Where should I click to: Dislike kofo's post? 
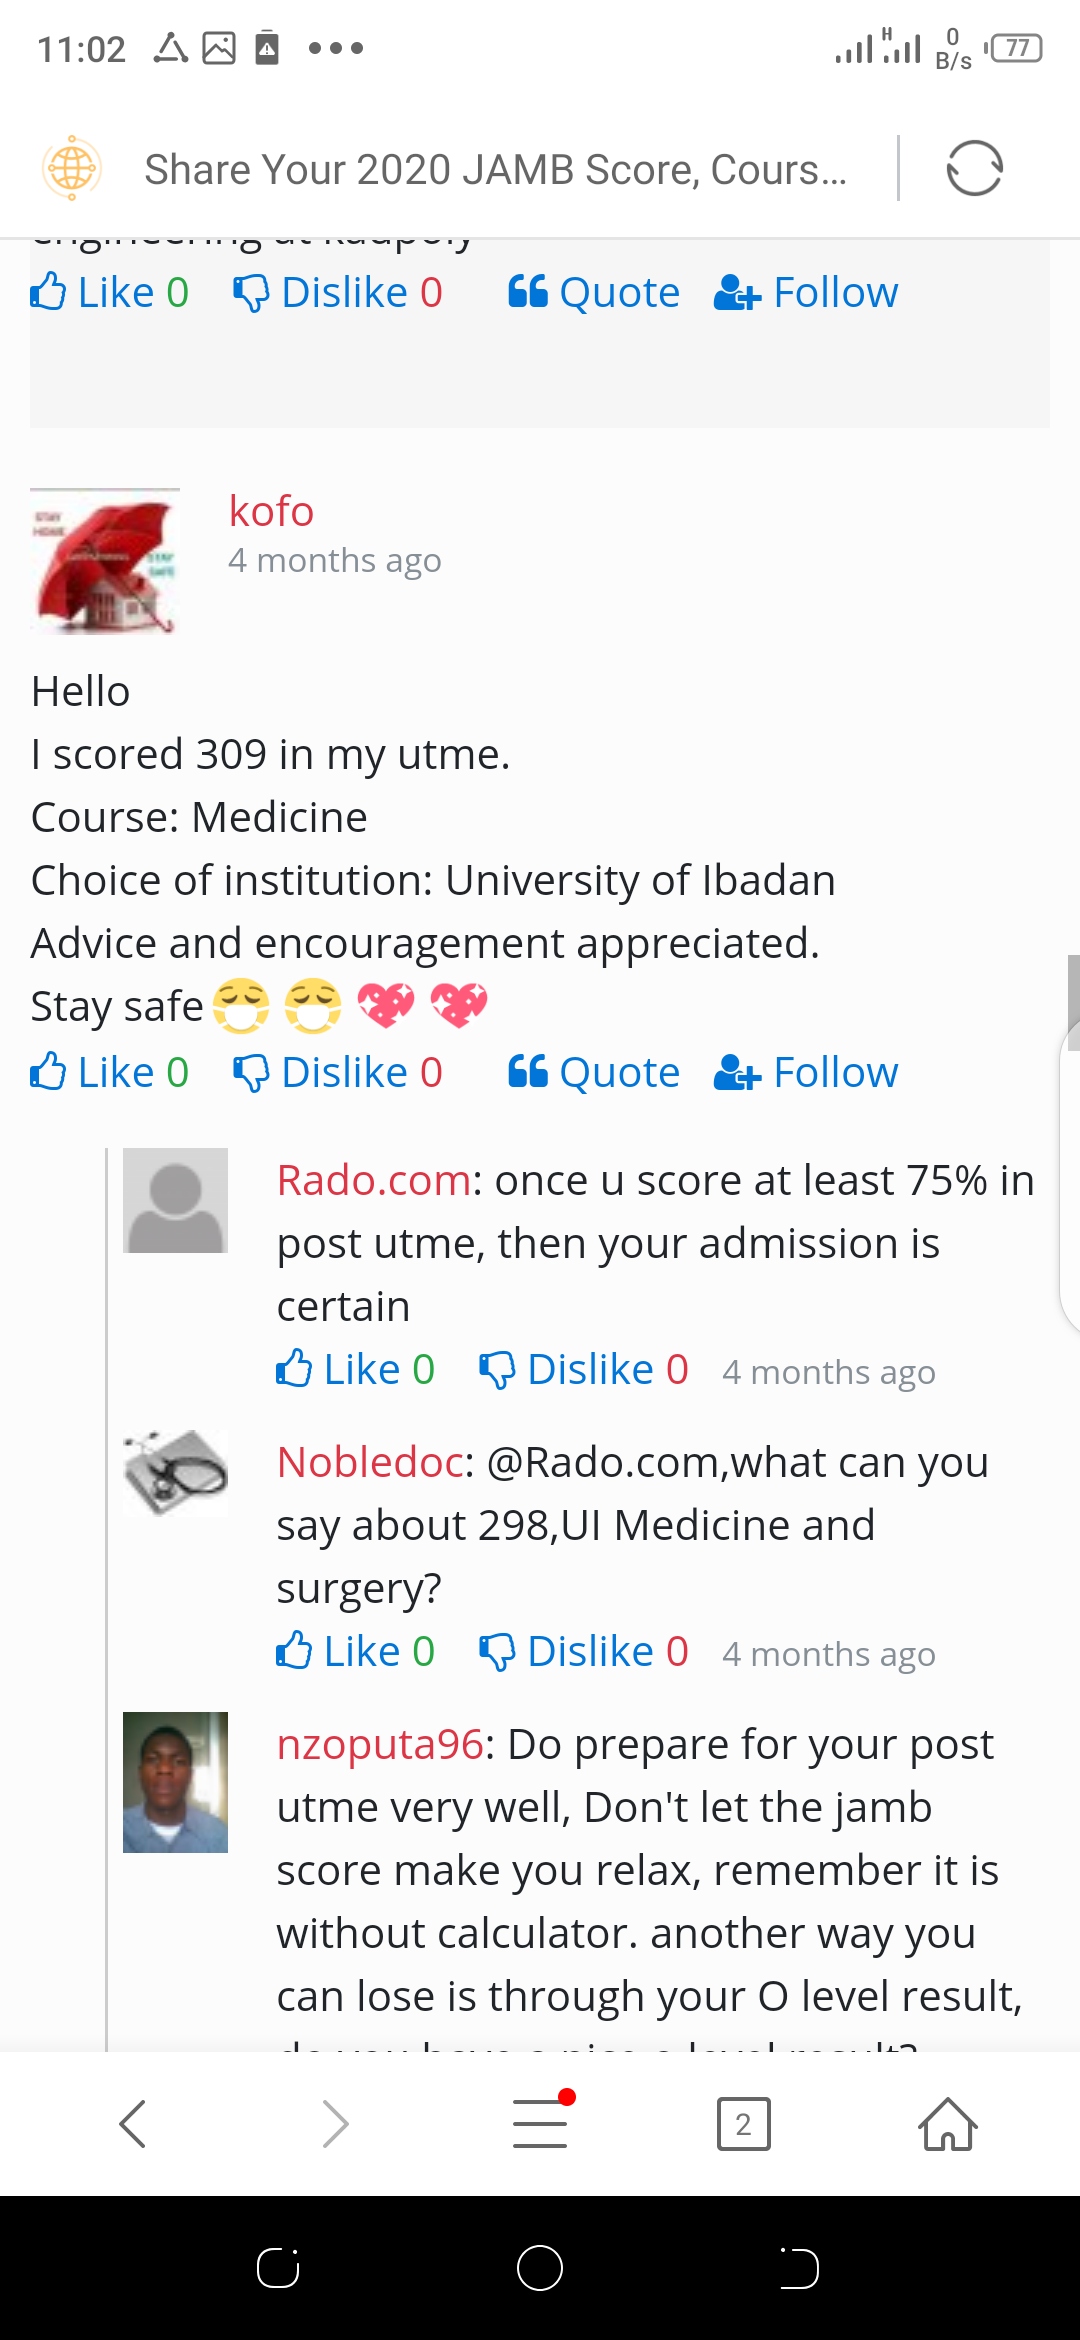338,1073
